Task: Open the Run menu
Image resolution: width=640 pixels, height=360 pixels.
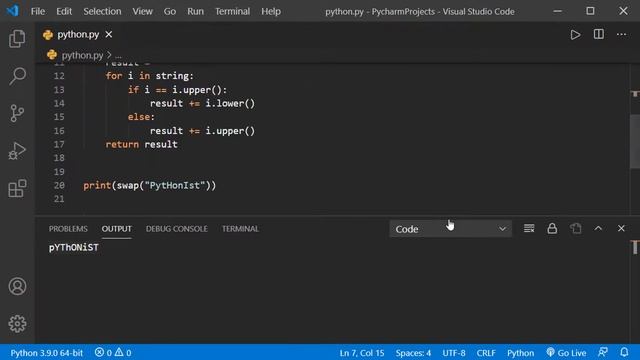Action: point(196,11)
